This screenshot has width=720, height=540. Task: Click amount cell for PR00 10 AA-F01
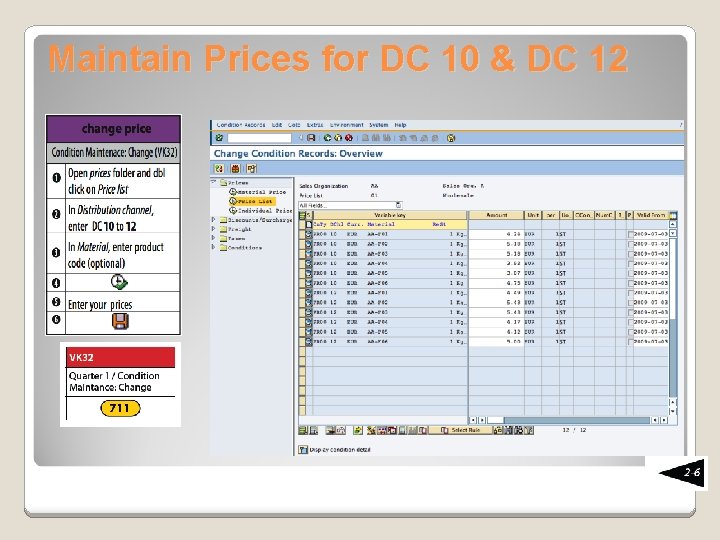[496, 234]
